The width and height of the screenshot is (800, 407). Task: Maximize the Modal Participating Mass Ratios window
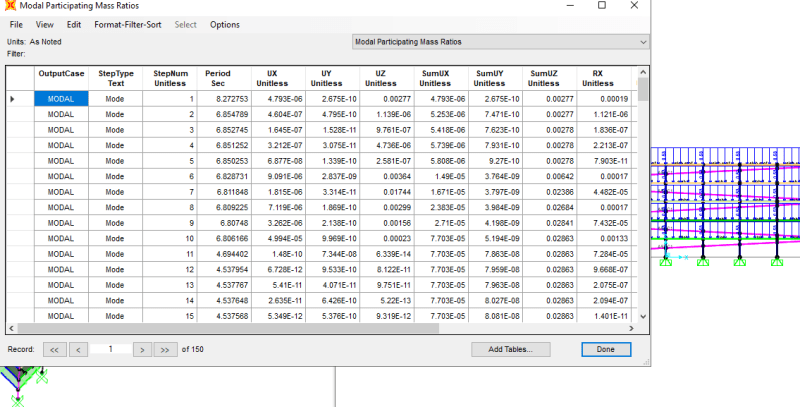point(602,6)
